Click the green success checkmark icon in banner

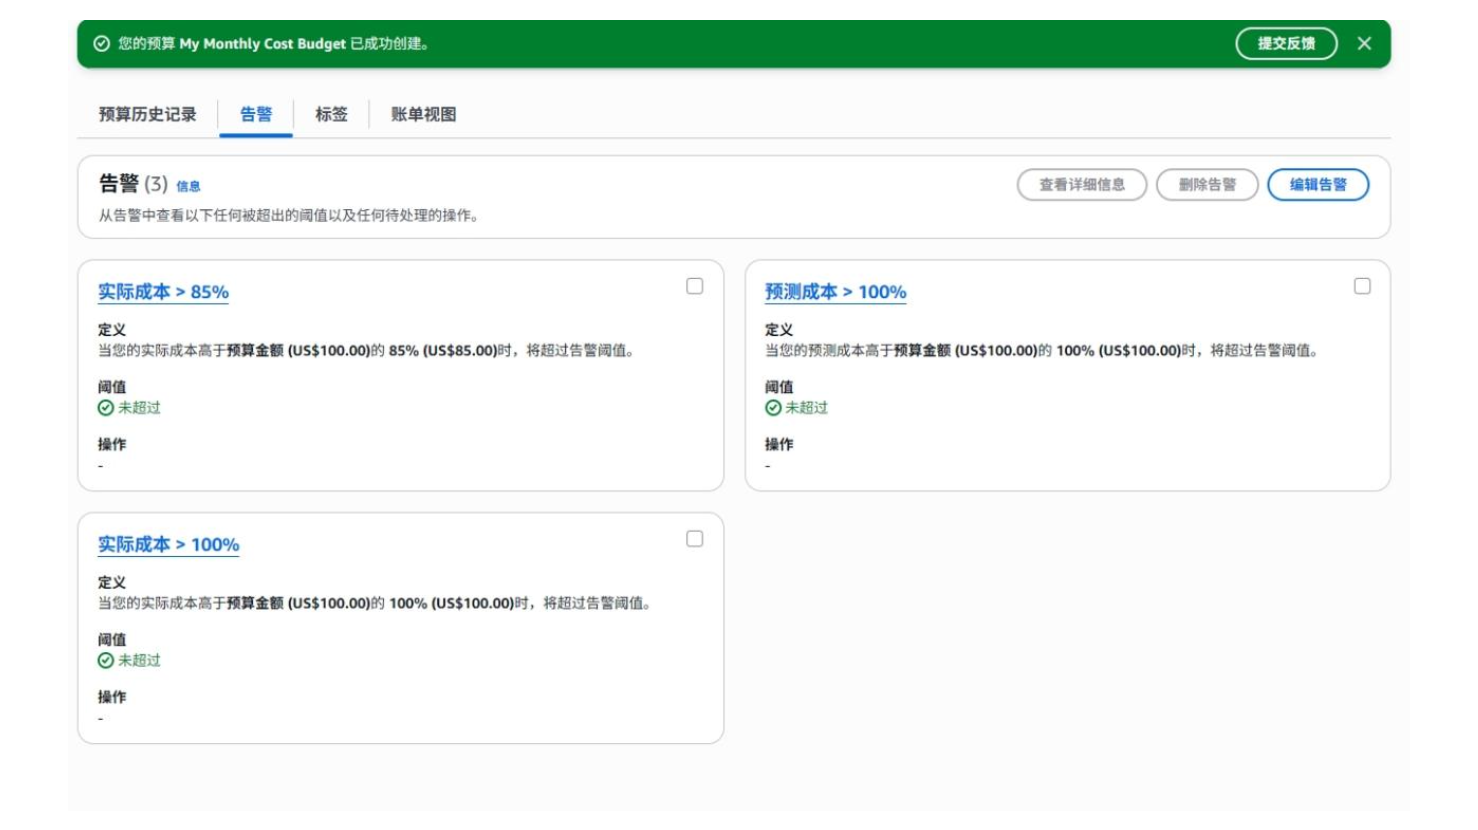click(x=101, y=44)
